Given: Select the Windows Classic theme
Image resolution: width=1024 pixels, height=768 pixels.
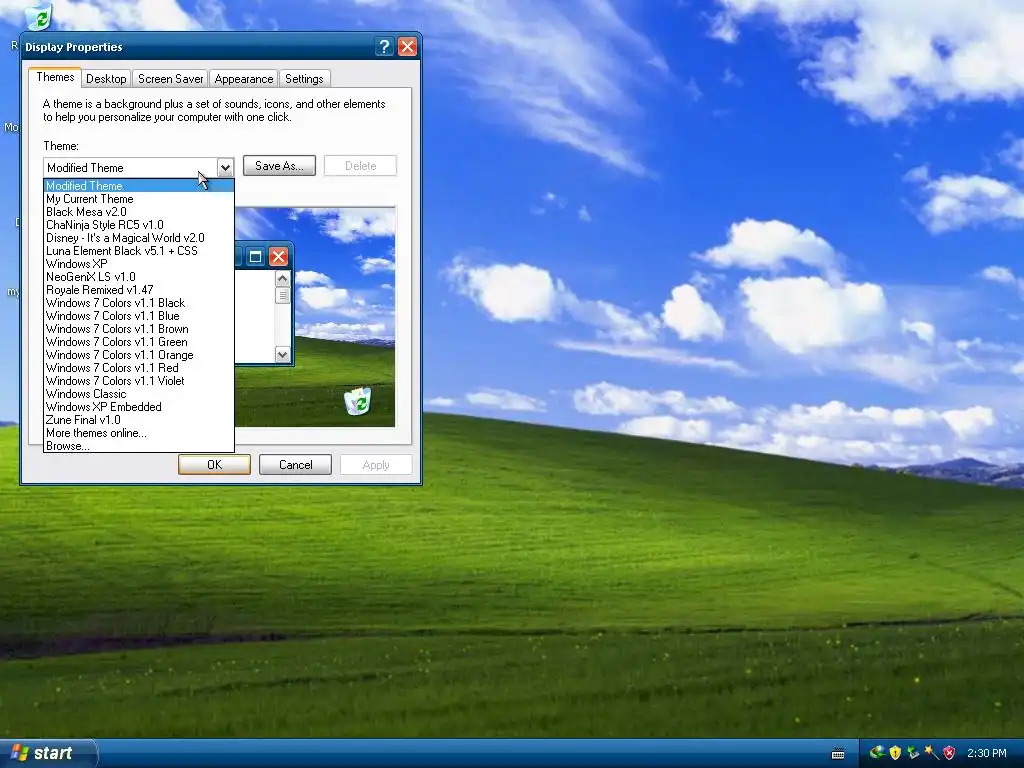Looking at the screenshot, I should [x=138, y=394].
